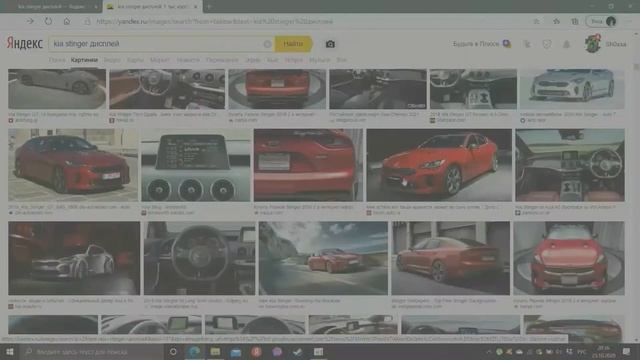Screen dimensions: 640x360
Task: Open Yandex safe search shield icon
Action: click(547, 44)
